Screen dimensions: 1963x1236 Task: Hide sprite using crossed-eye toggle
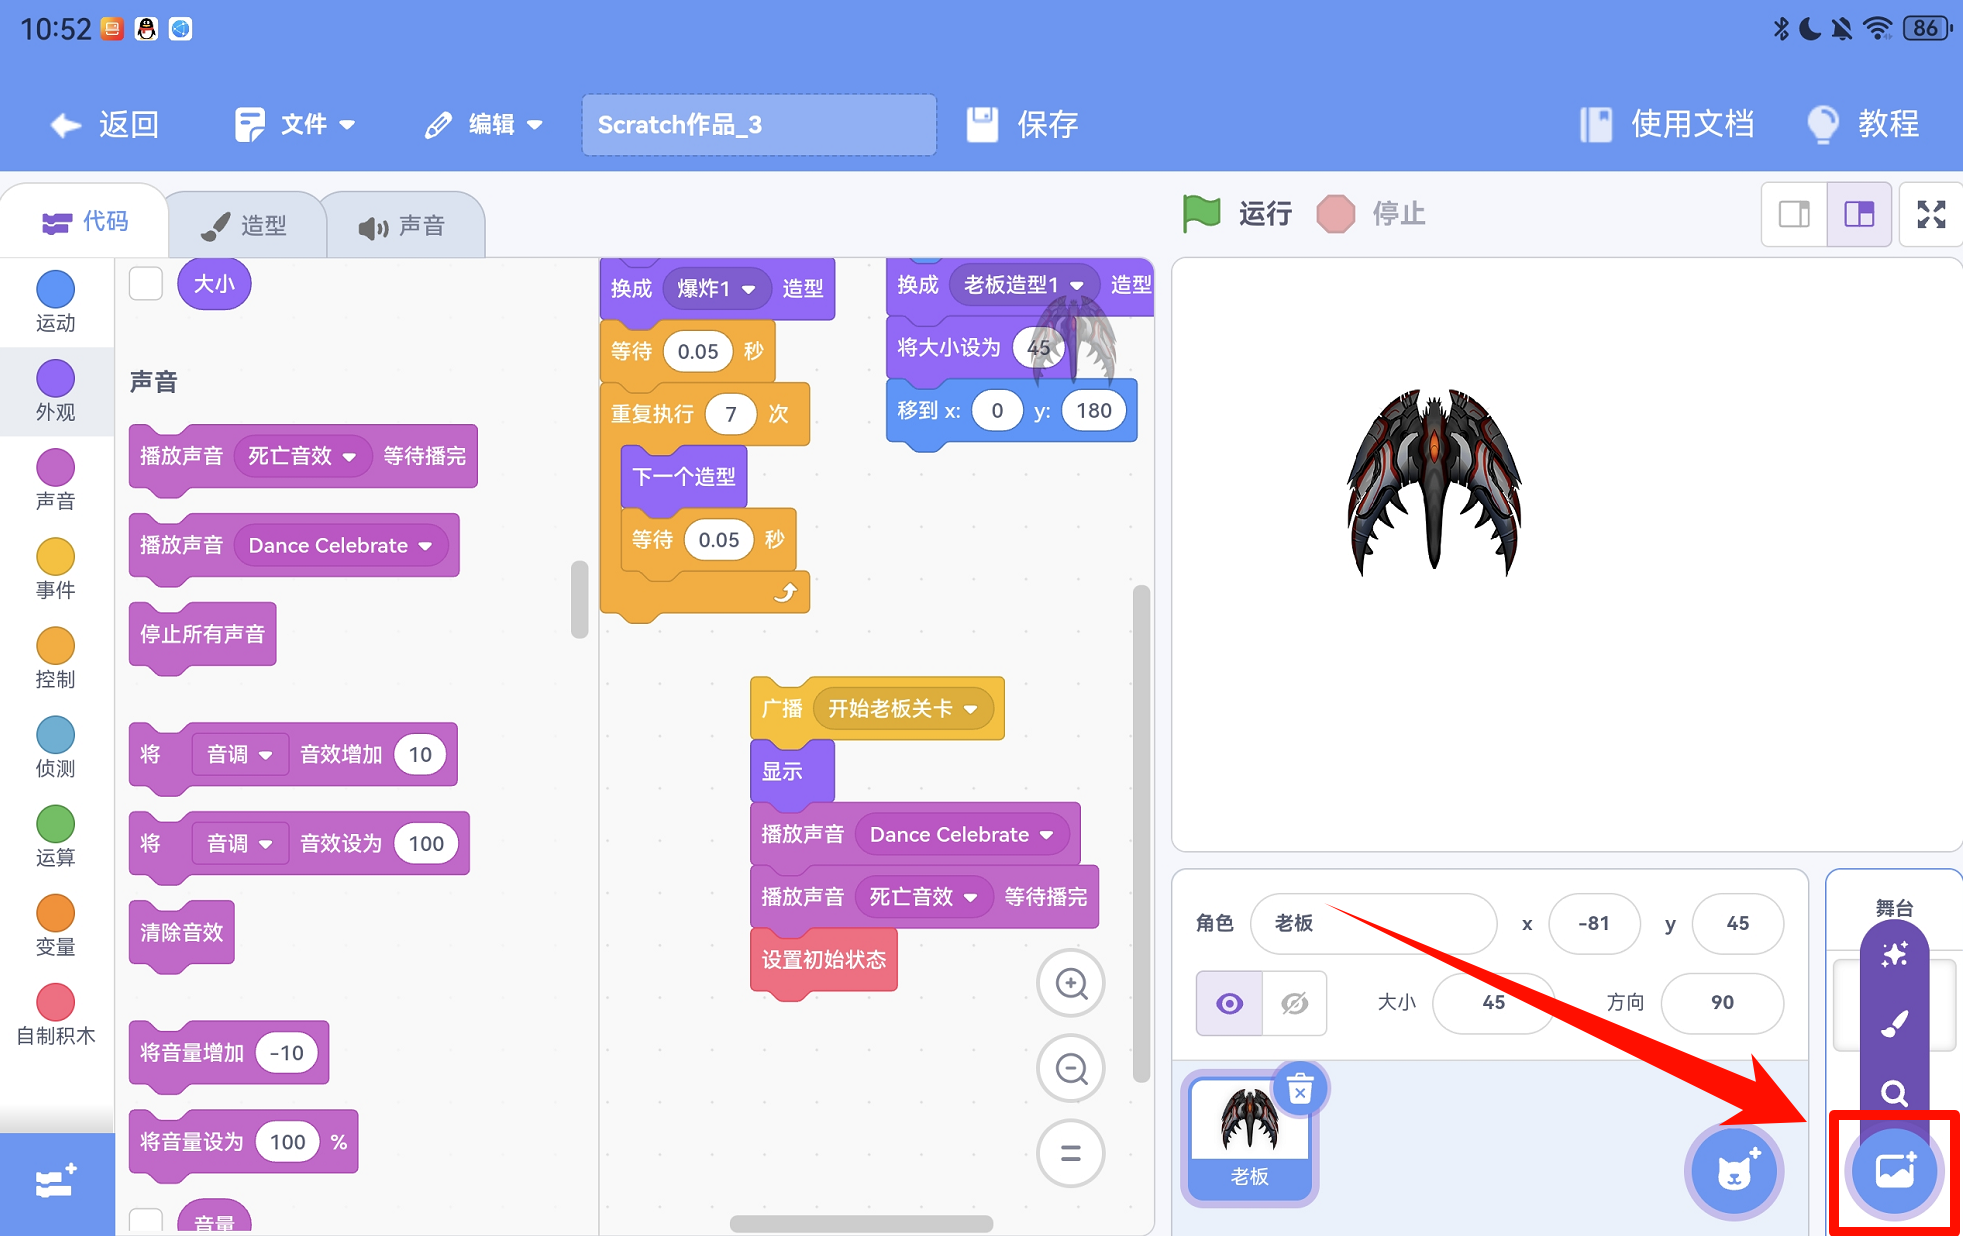[x=1295, y=1003]
